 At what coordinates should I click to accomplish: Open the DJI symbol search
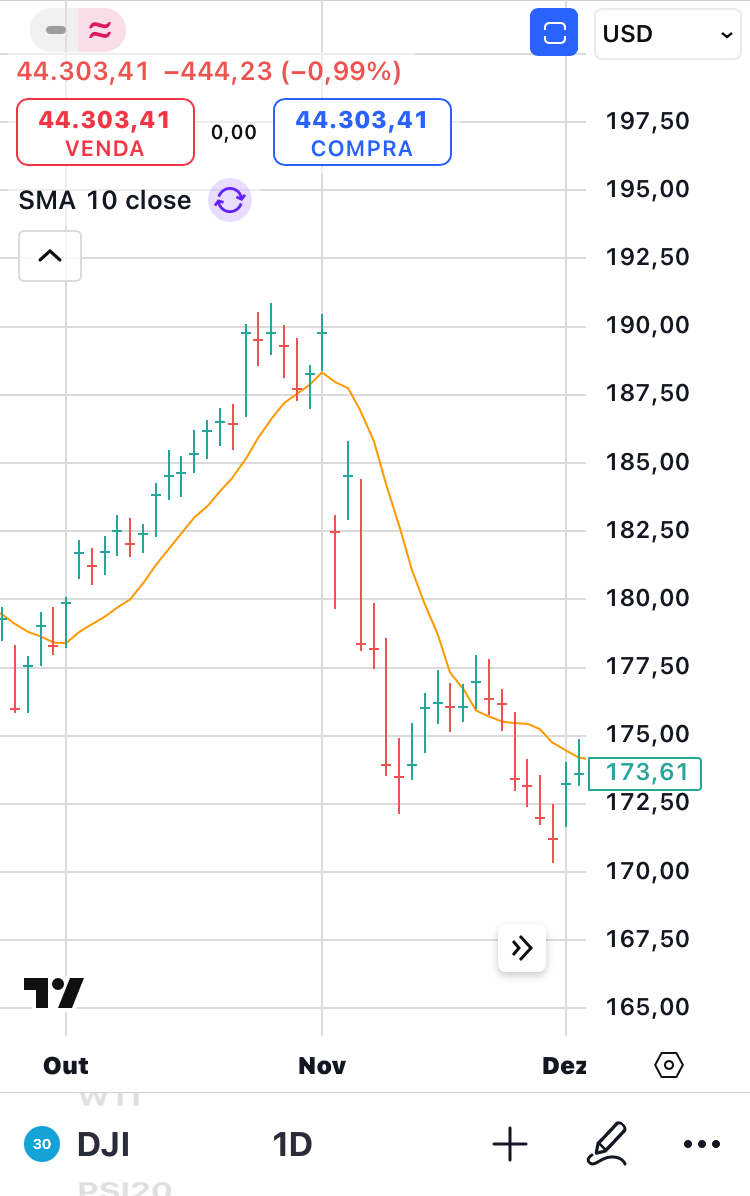click(x=103, y=1144)
